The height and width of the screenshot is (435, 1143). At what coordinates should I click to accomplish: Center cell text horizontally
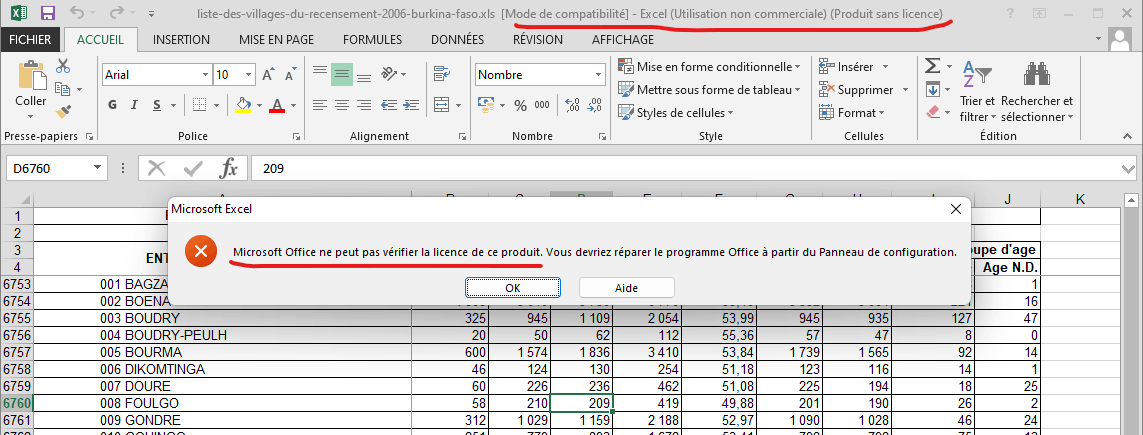pos(341,105)
